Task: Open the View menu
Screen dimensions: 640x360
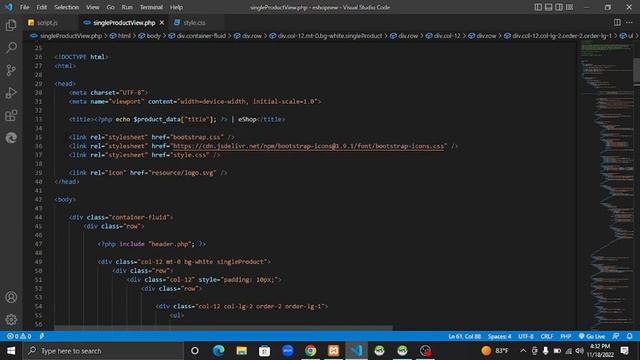Action: click(x=93, y=7)
